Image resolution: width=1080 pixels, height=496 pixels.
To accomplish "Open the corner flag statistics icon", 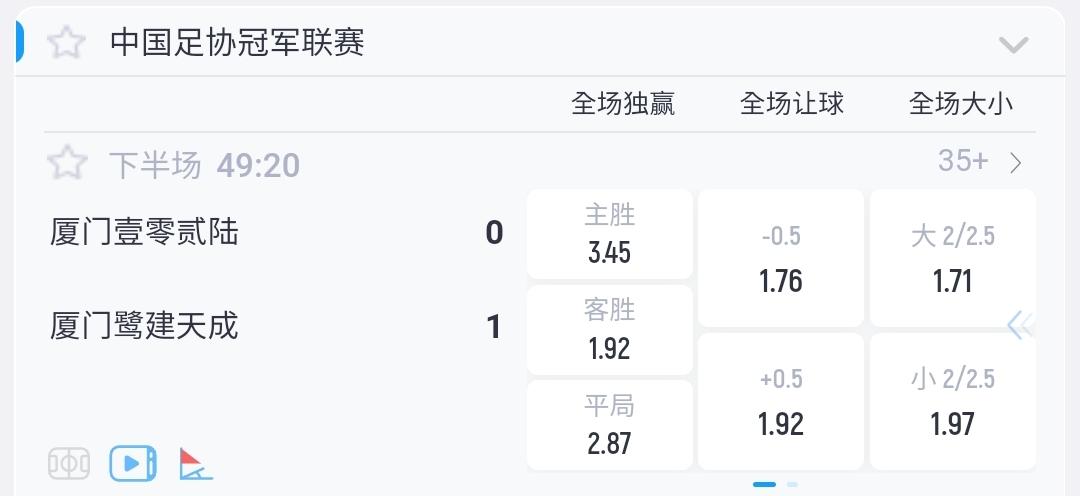I will click(x=195, y=463).
